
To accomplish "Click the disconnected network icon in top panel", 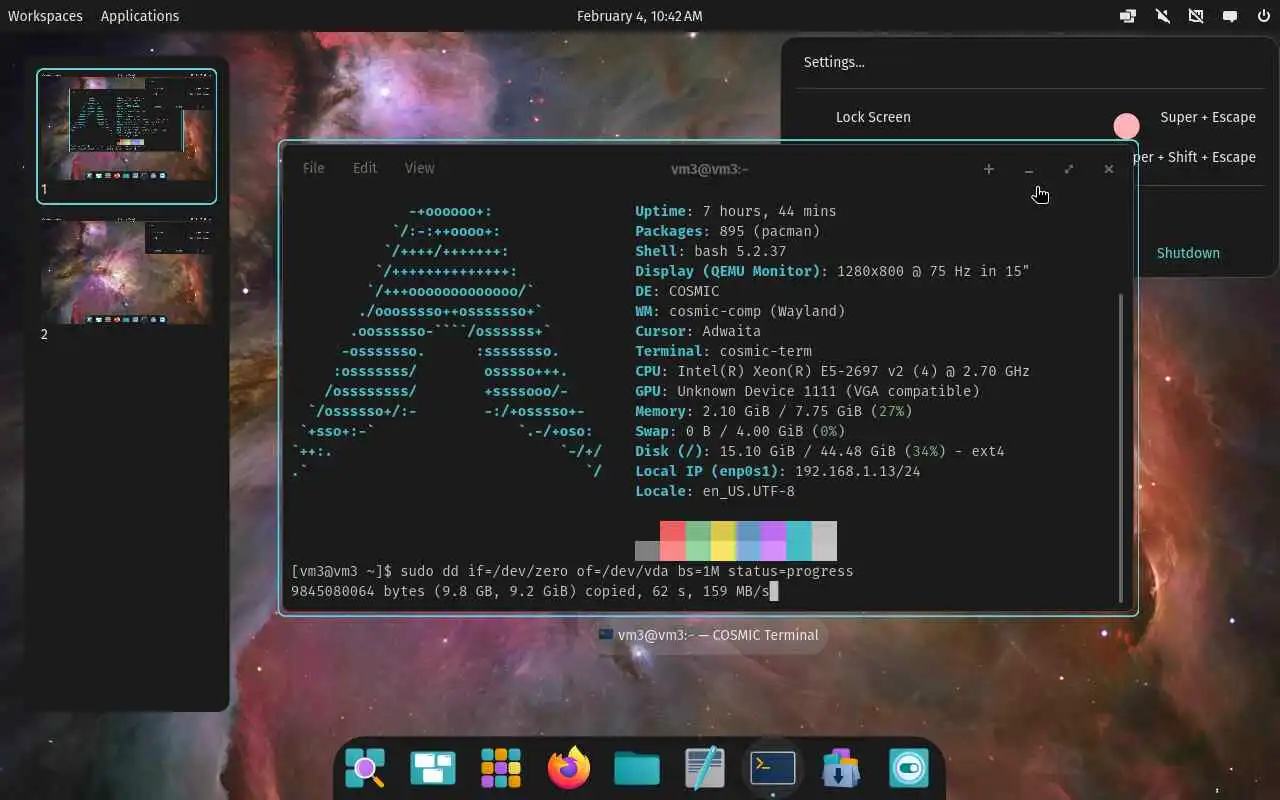I will pyautogui.click(x=1195, y=16).
